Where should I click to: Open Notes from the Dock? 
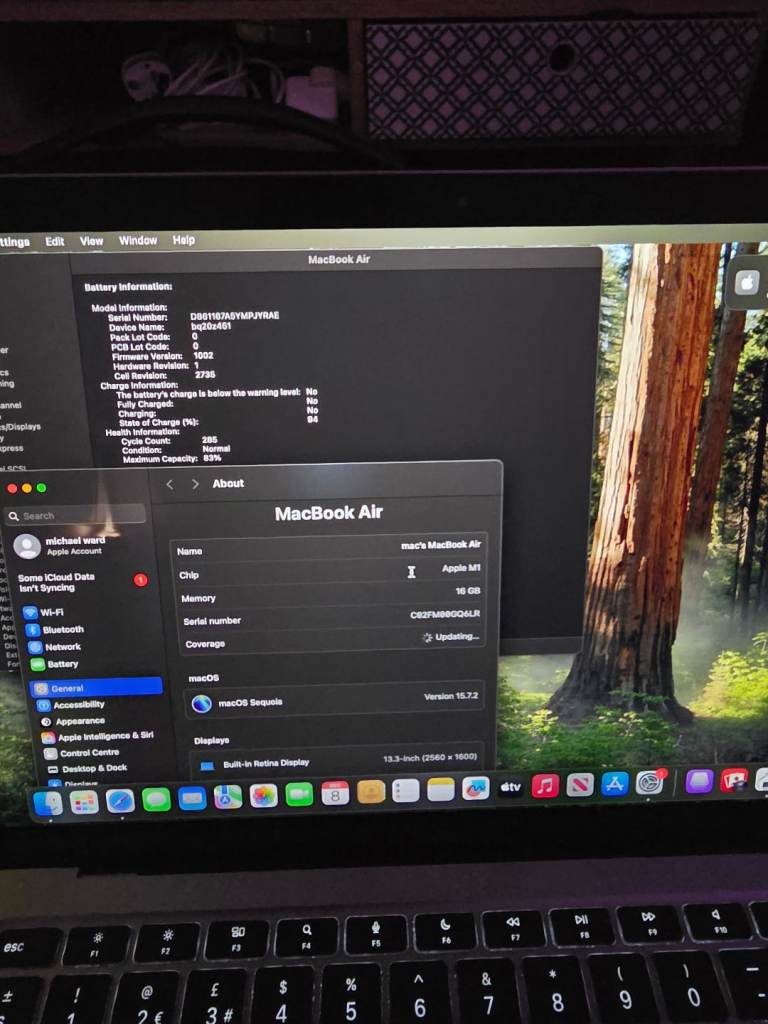[x=441, y=790]
